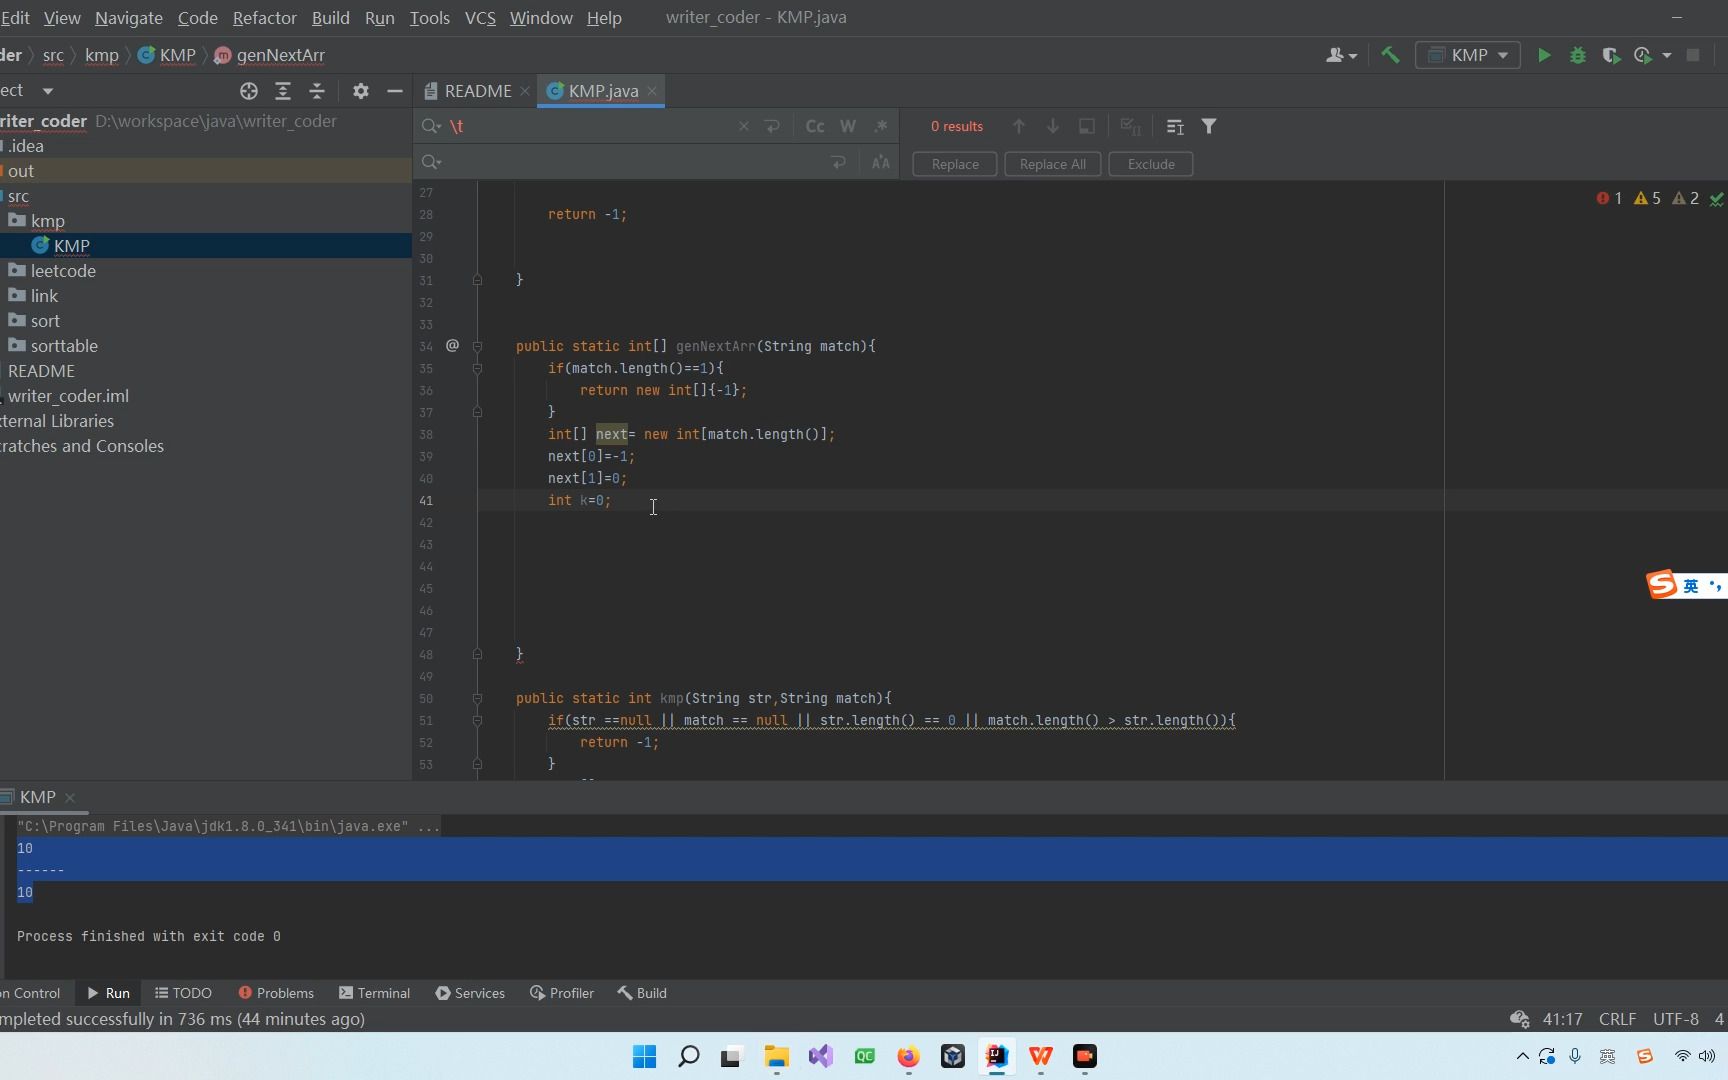Click the Replace All button
This screenshot has height=1080, width=1728.
point(1052,164)
